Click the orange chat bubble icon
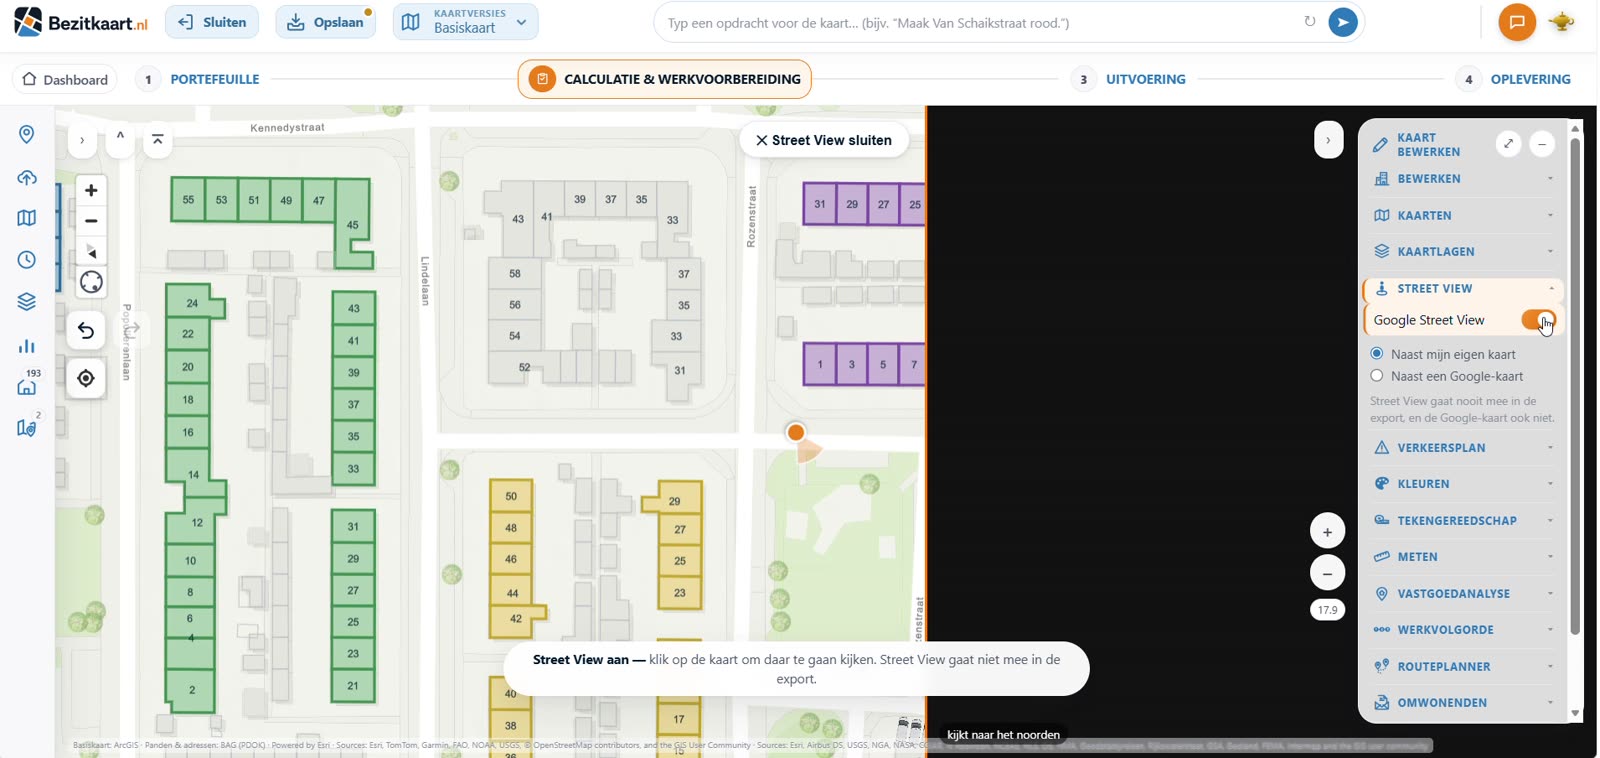1600x758 pixels. [x=1517, y=22]
